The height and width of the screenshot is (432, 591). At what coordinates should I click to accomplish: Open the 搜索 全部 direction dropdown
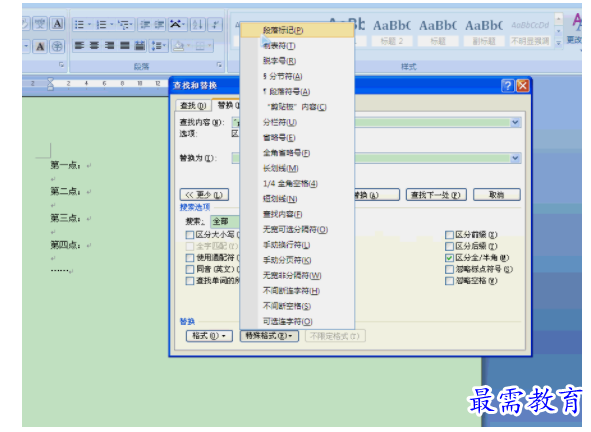coord(225,221)
